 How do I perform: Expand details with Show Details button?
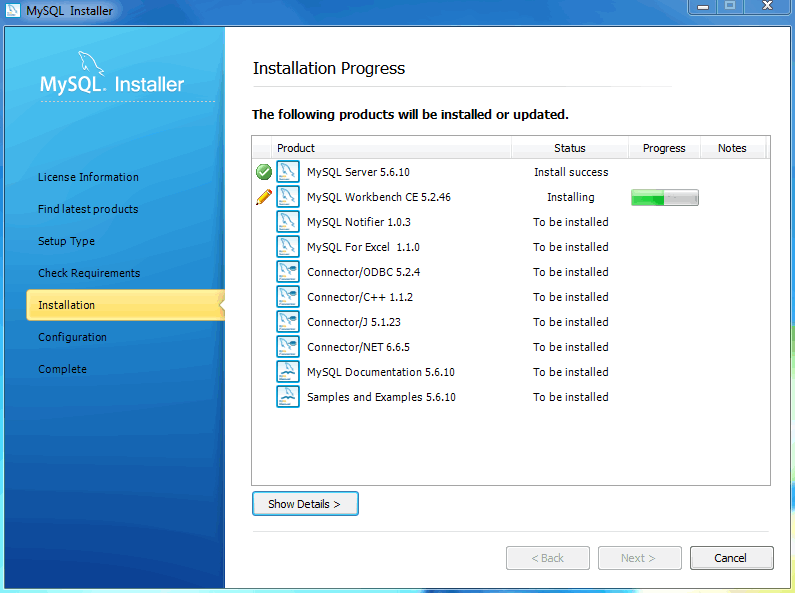(x=305, y=504)
